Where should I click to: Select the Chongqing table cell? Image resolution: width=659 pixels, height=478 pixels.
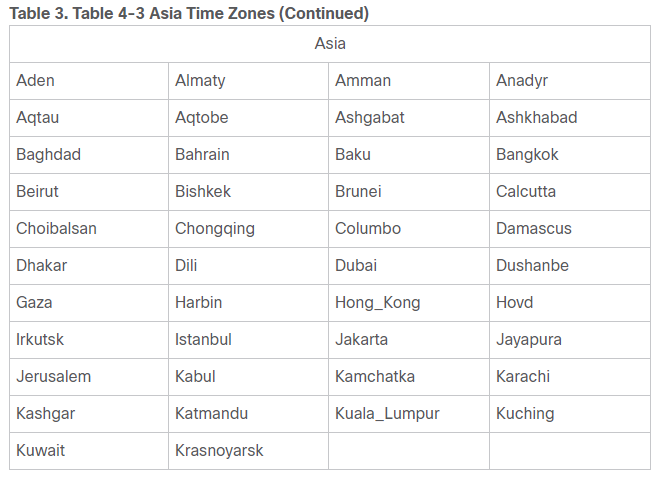click(215, 229)
